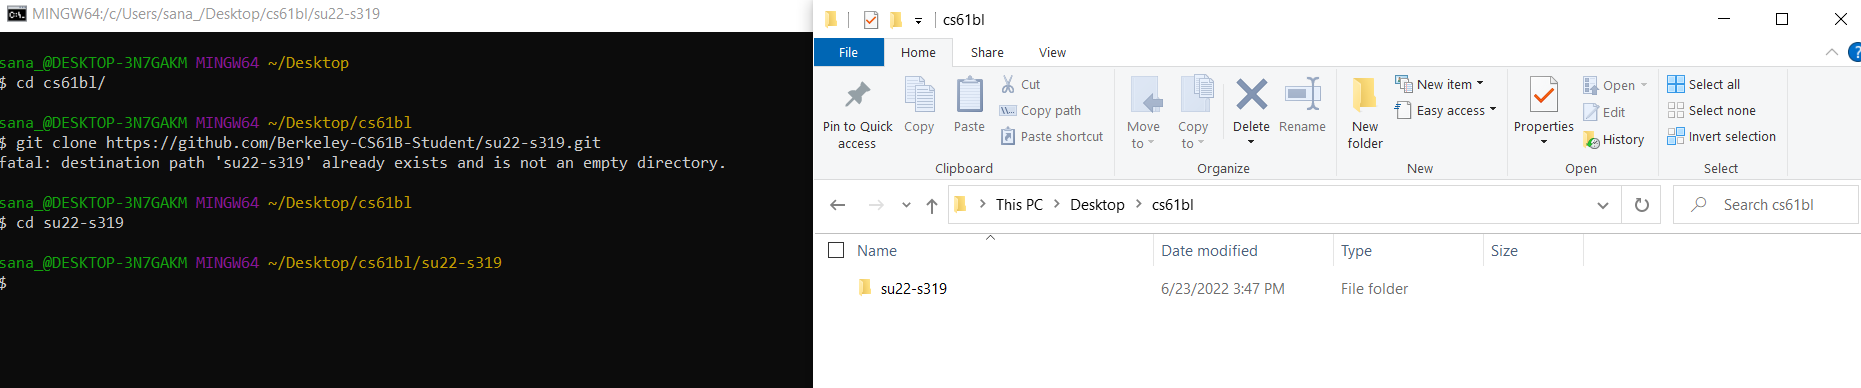Refresh the cs61bl folder view
The image size is (1861, 388).
[x=1641, y=205]
